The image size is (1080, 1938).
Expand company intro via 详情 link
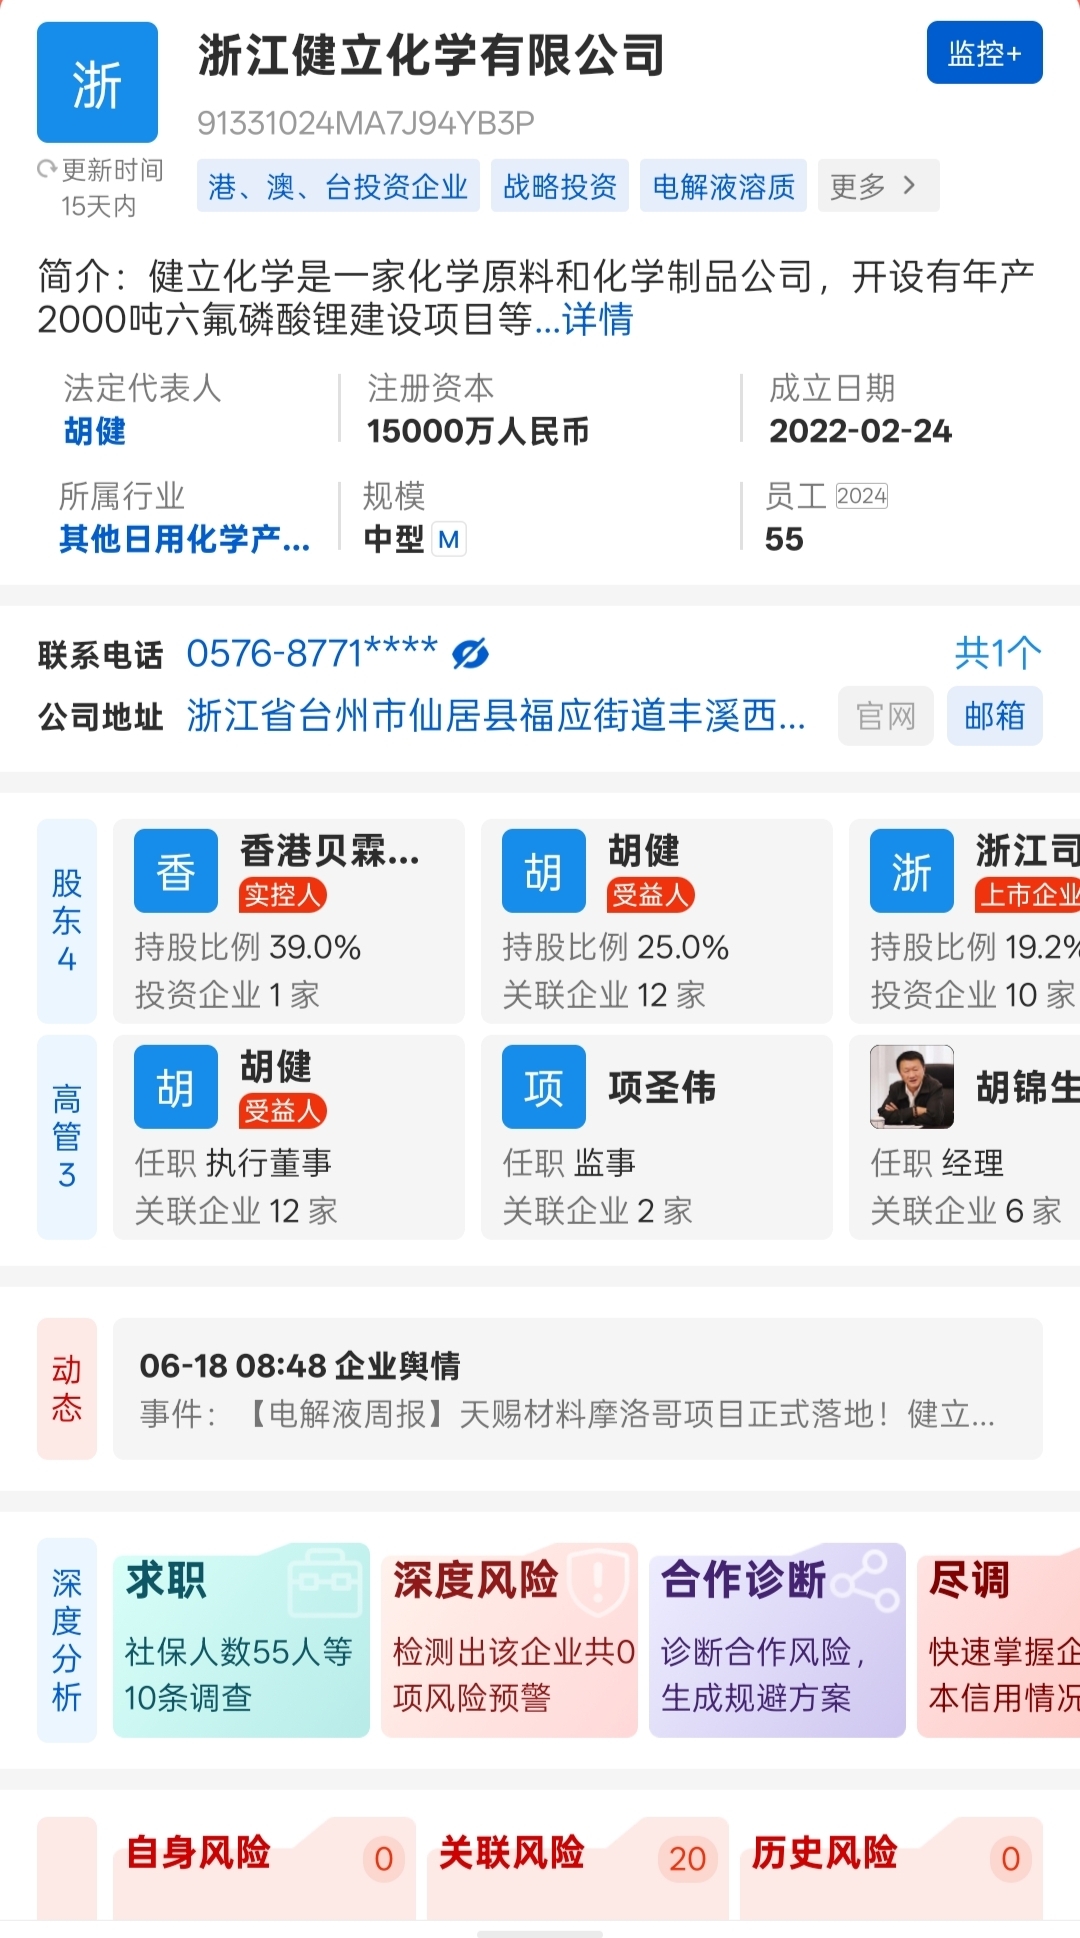pos(597,320)
